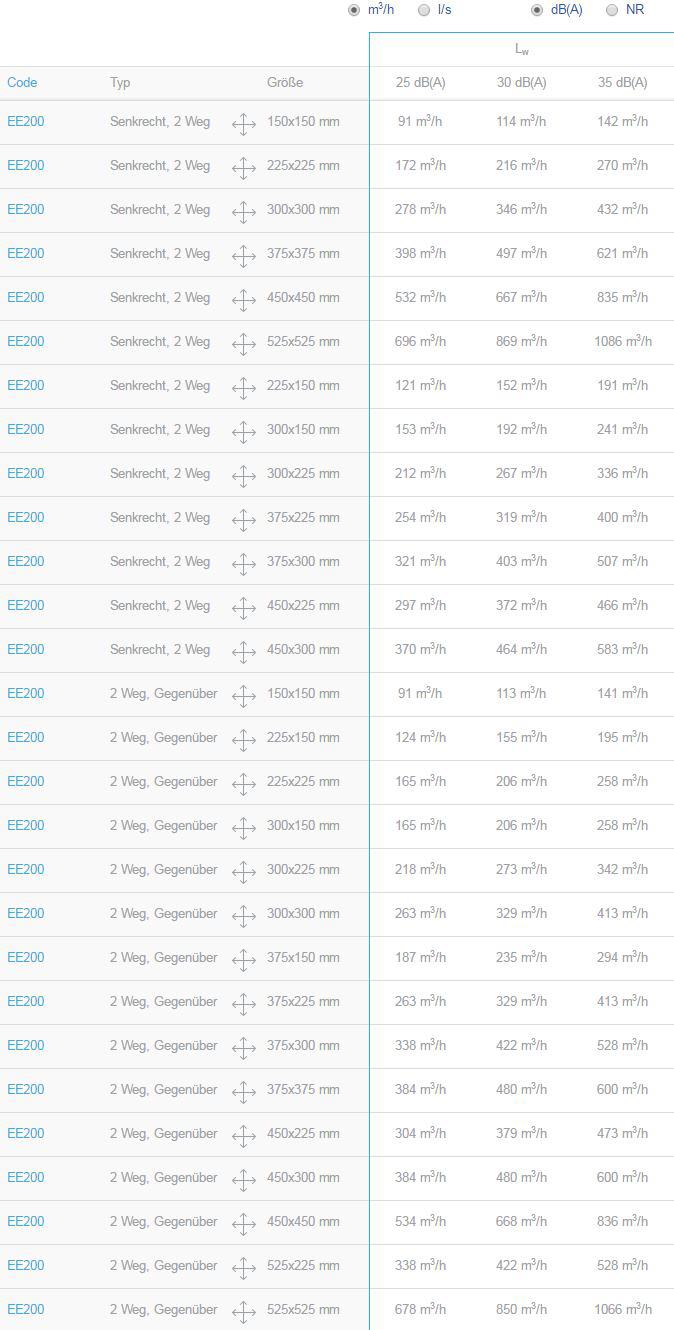Click airflow icon for Senkrecht 450x300 mm
This screenshot has width=674, height=1330.
tap(244, 652)
